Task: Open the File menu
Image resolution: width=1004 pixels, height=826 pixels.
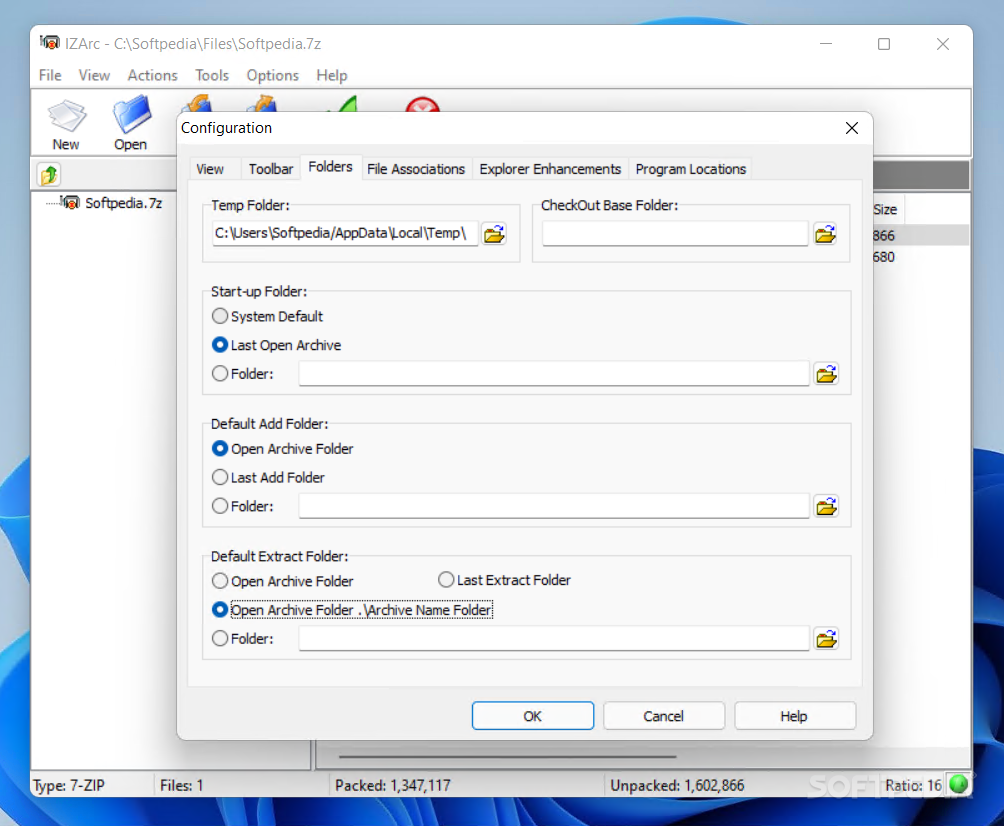Action: (x=50, y=75)
